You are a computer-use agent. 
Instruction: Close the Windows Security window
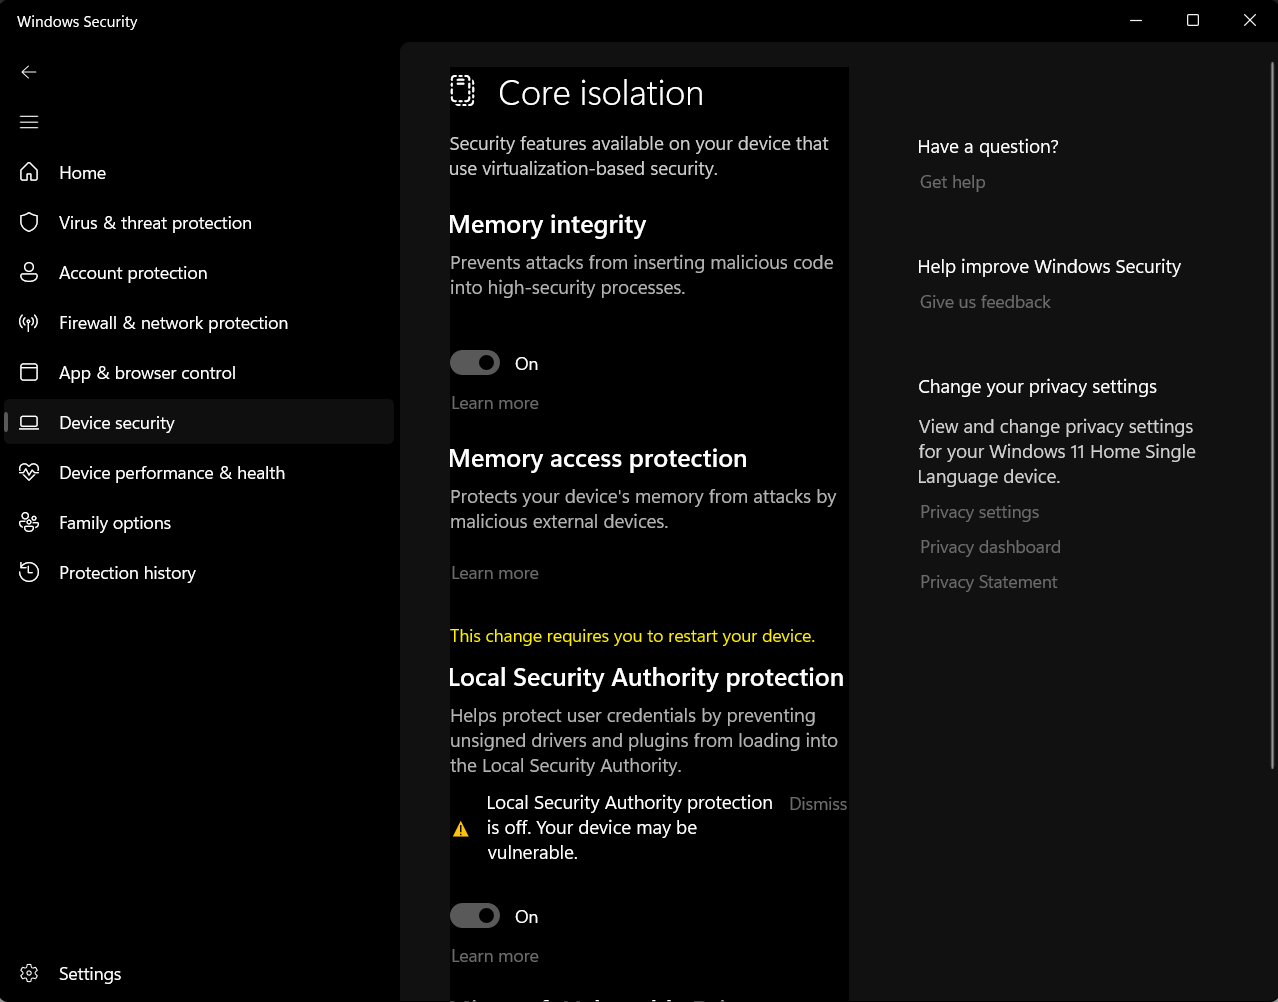(1249, 20)
